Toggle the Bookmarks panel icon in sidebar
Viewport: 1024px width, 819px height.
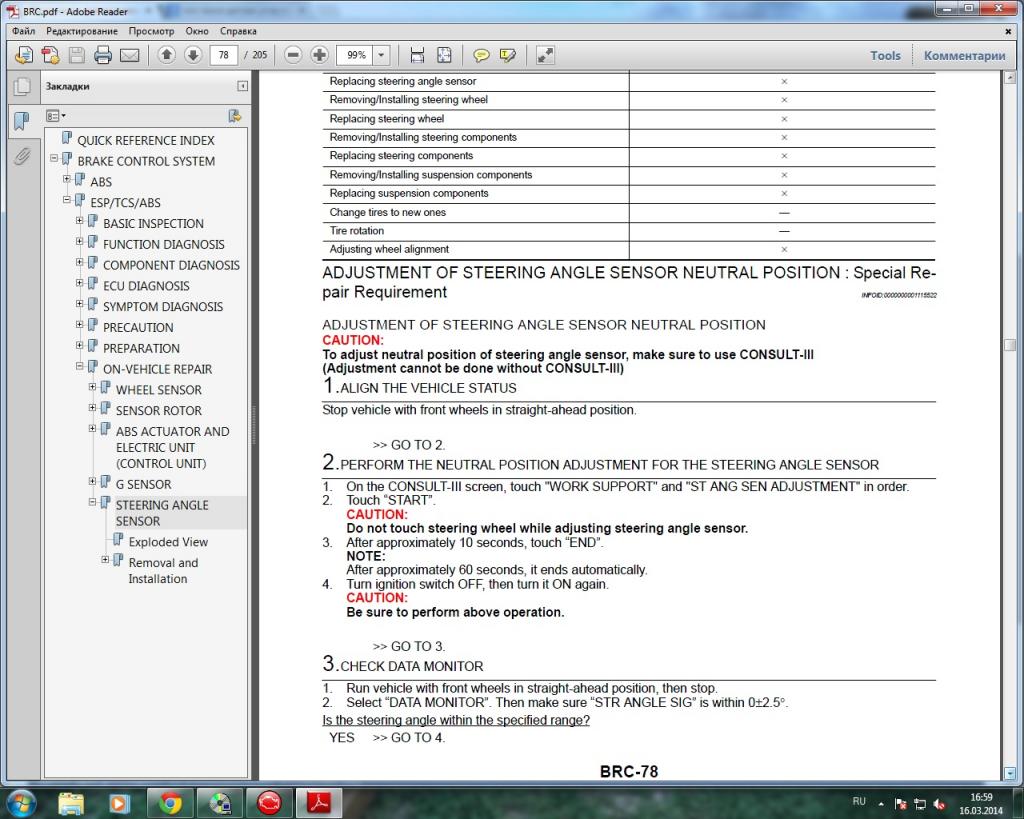click(21, 122)
